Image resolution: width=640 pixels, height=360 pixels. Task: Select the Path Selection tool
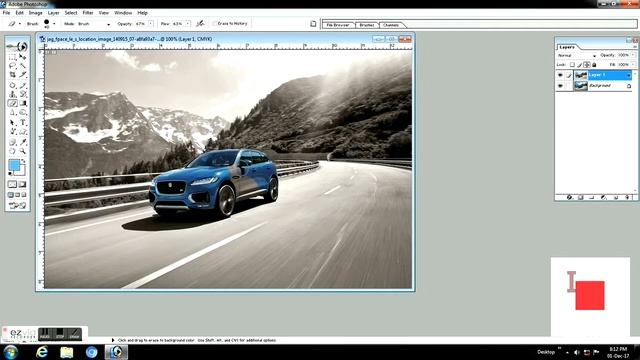(13, 123)
